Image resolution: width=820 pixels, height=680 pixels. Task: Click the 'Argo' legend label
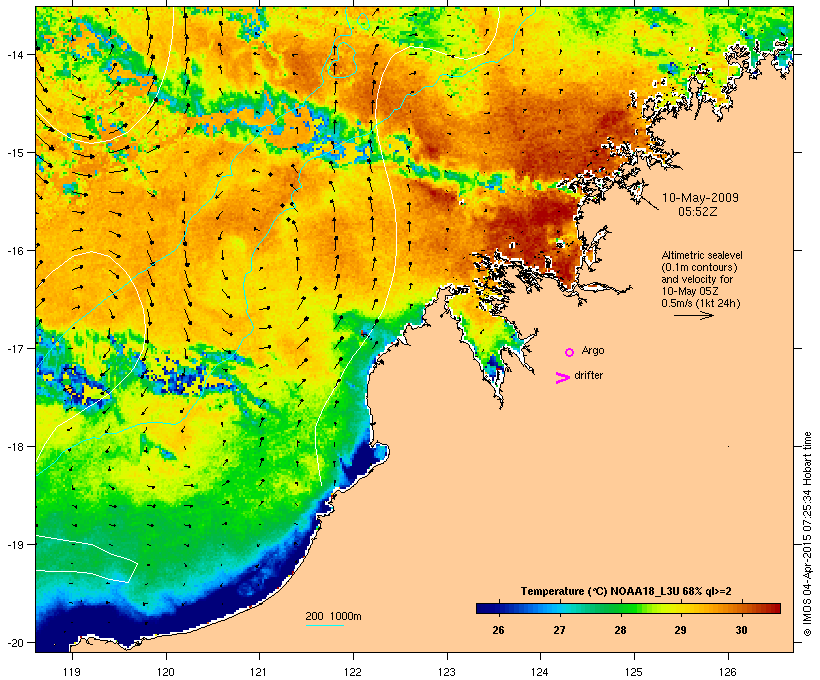point(593,350)
